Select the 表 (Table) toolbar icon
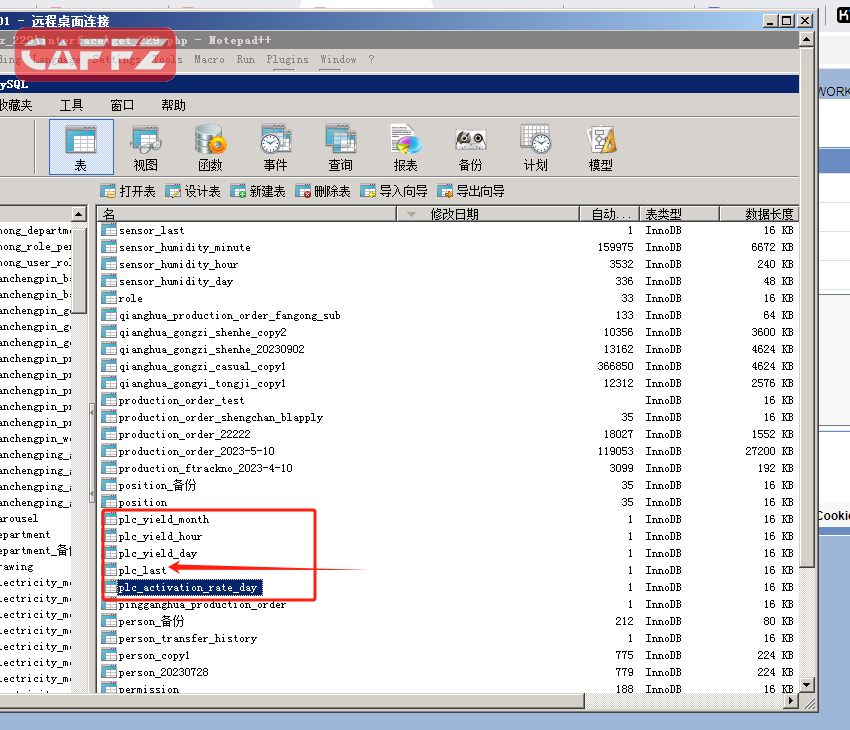Image resolution: width=850 pixels, height=730 pixels. [x=81, y=147]
